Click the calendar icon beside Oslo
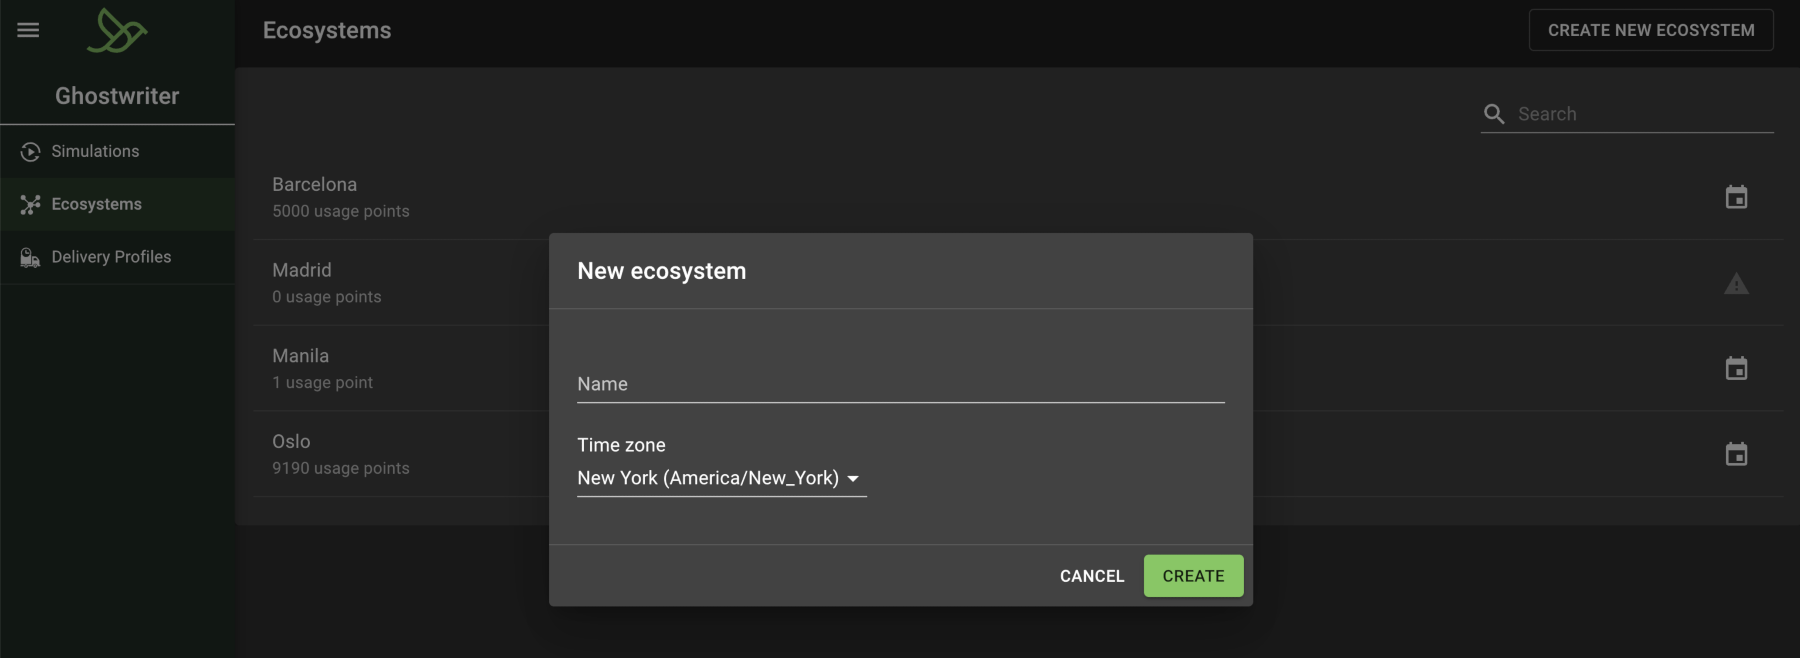This screenshot has height=658, width=1800. (x=1737, y=454)
